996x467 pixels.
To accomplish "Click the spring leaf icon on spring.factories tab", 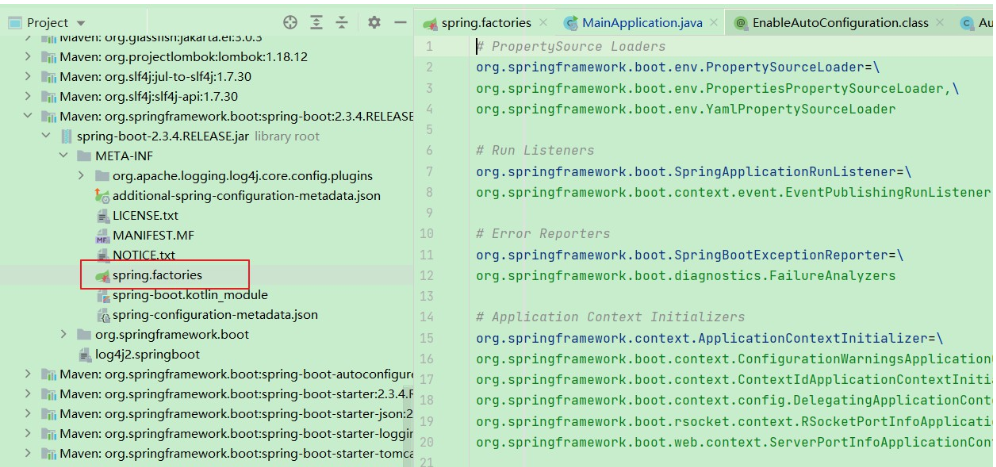I will pyautogui.click(x=431, y=24).
